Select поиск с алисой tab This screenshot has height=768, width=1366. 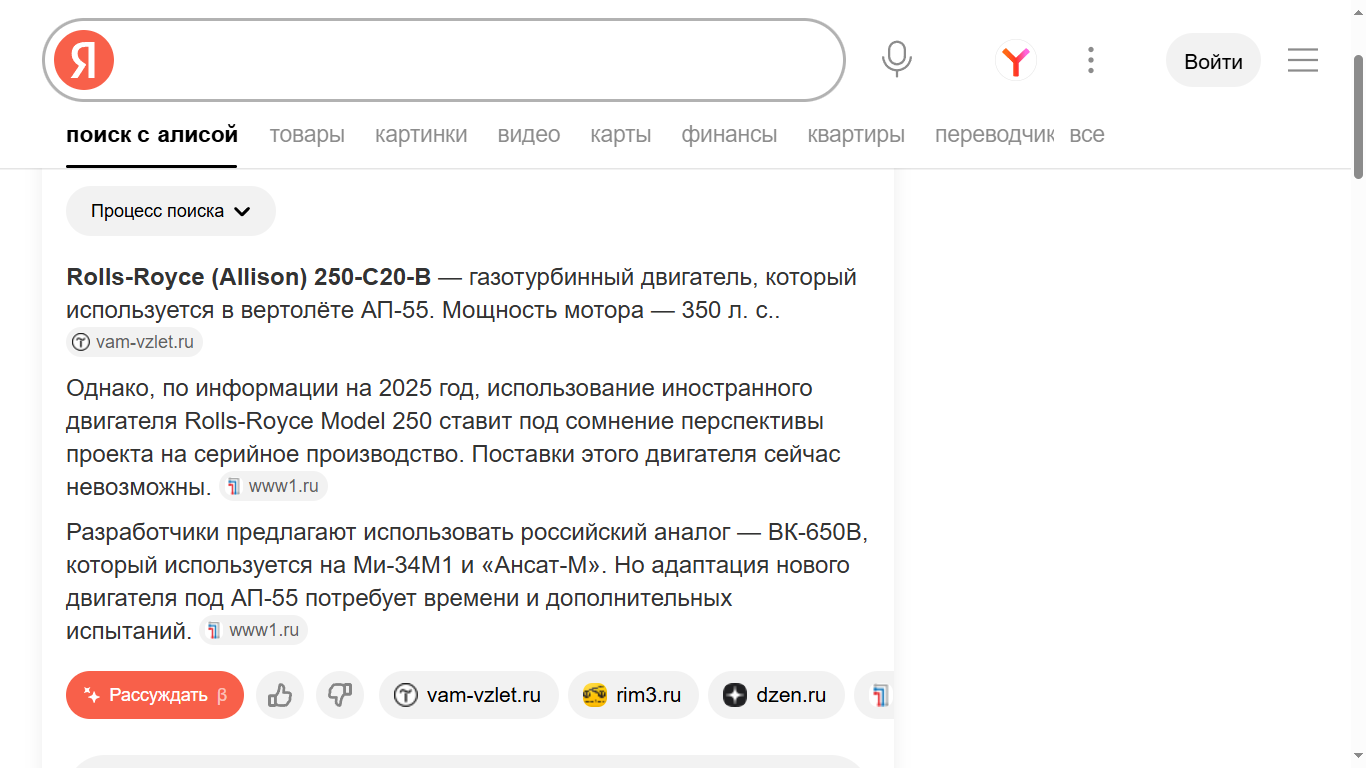[x=152, y=135]
